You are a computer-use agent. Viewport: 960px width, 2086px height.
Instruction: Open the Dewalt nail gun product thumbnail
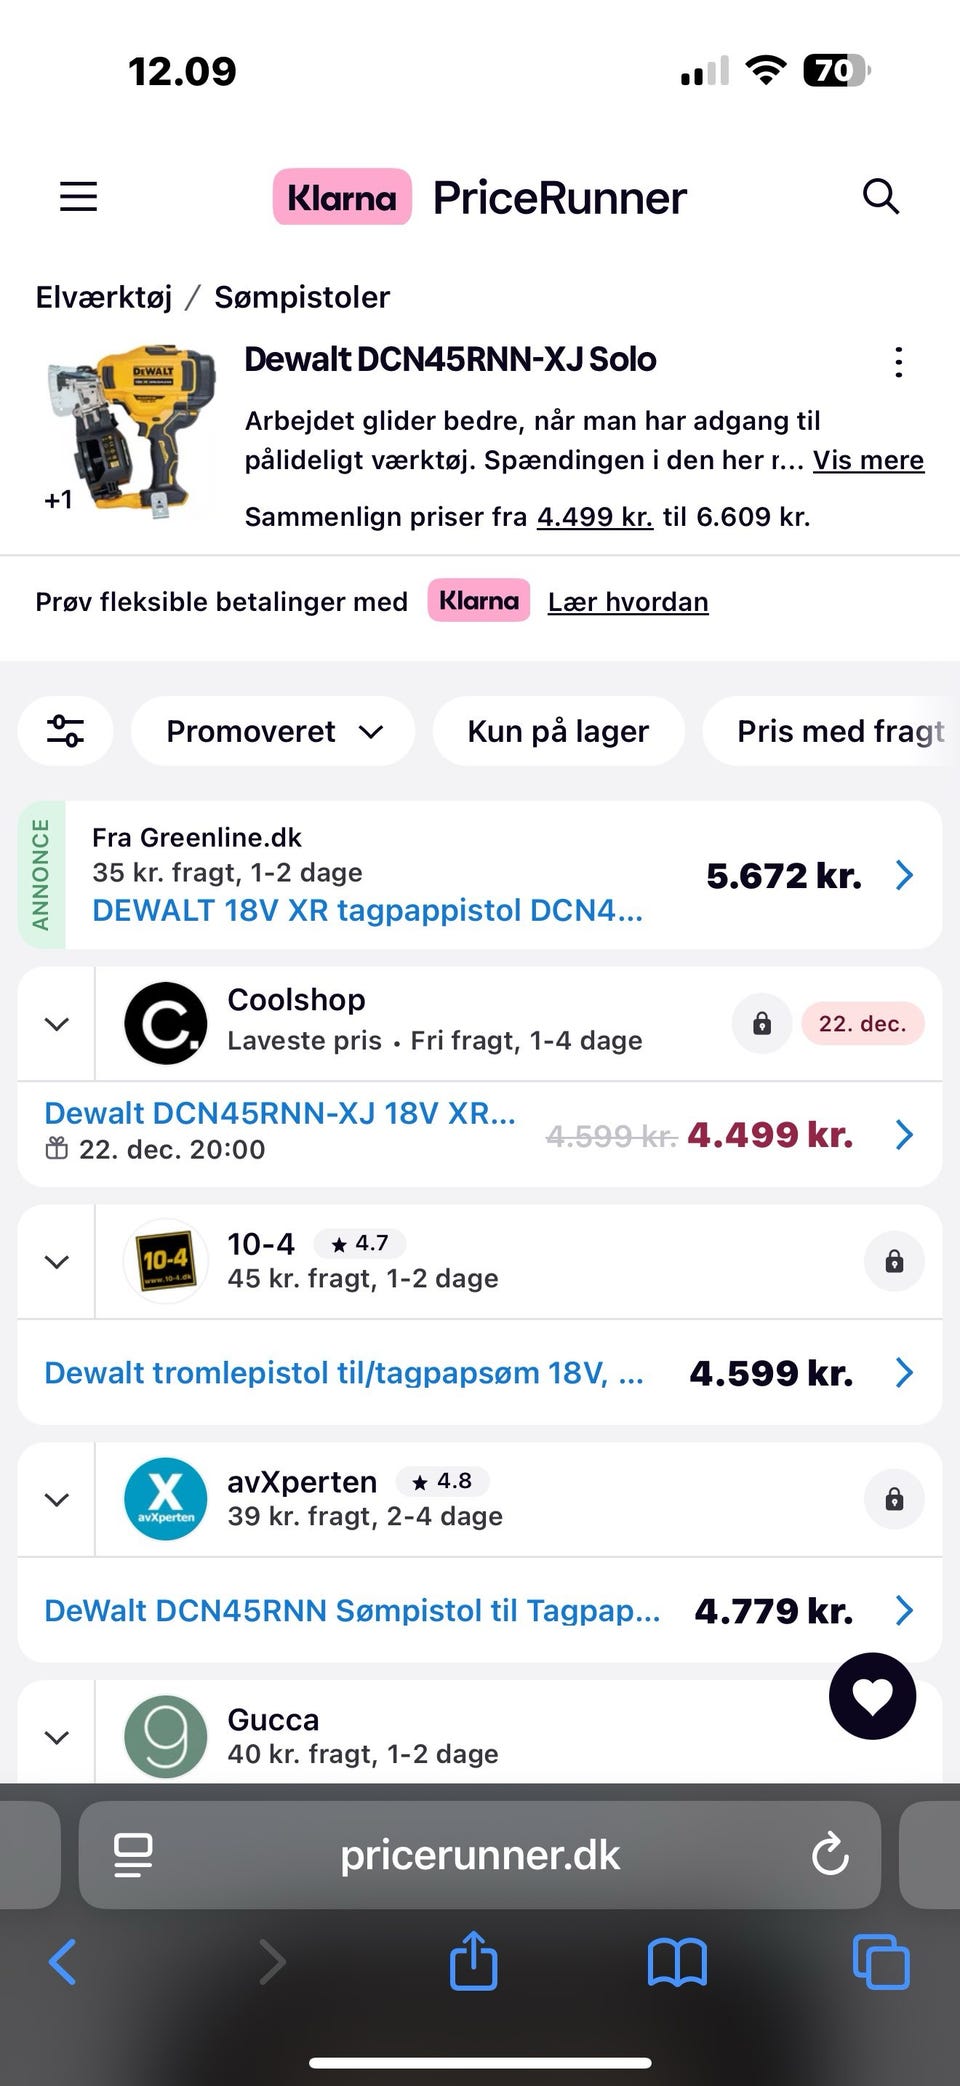point(130,430)
